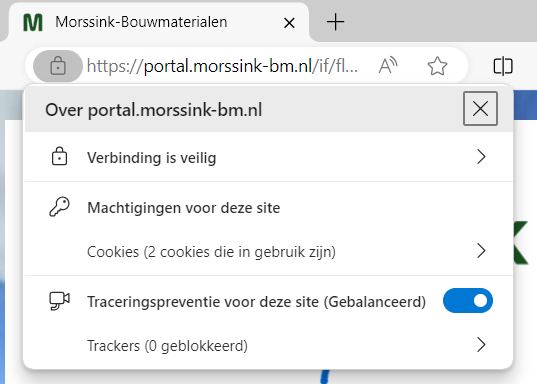Click the green M favicon on the tab
The image size is (537, 384).
(x=33, y=22)
